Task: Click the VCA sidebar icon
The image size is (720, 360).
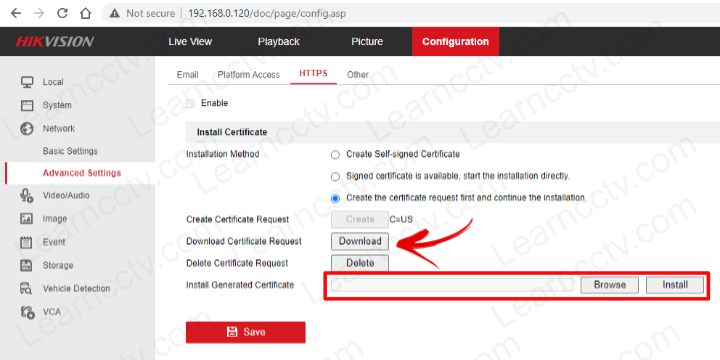Action: click(x=27, y=312)
